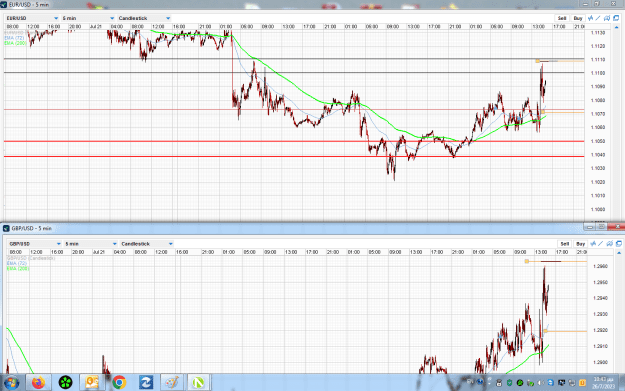
Task: Click Jul 21 date label on EUR/USD time axis
Action: pos(96,26)
